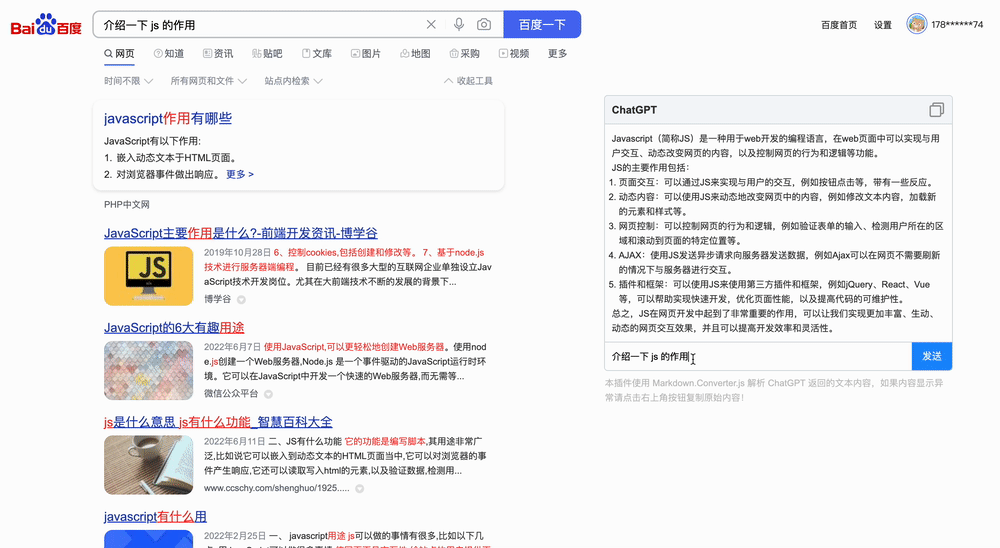Click the icon beside the ccschy.com URL

tap(360, 489)
